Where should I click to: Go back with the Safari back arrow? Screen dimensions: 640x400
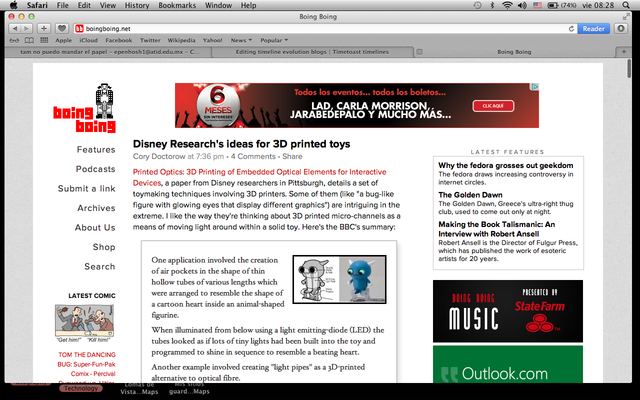[x=15, y=29]
